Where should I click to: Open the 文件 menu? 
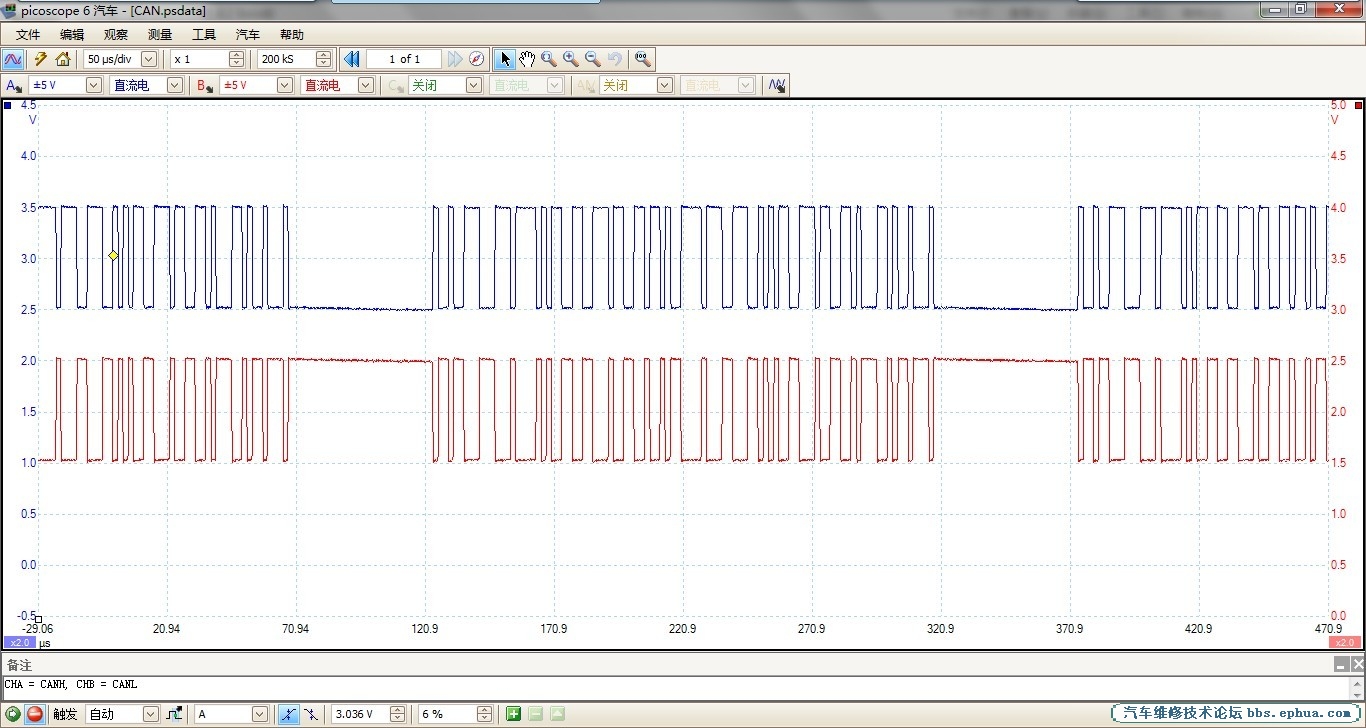[28, 34]
